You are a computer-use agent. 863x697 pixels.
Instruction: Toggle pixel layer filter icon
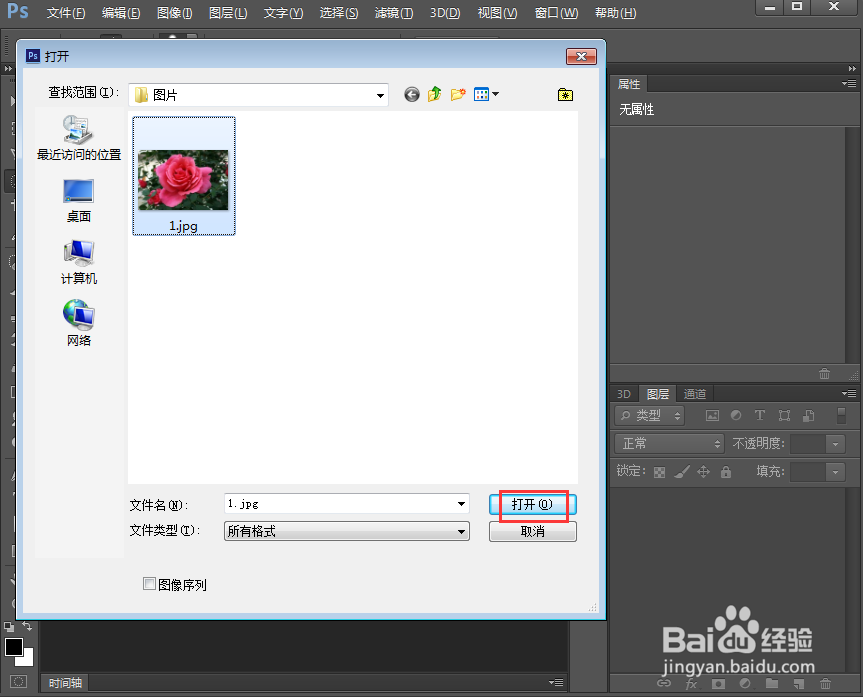(x=712, y=416)
